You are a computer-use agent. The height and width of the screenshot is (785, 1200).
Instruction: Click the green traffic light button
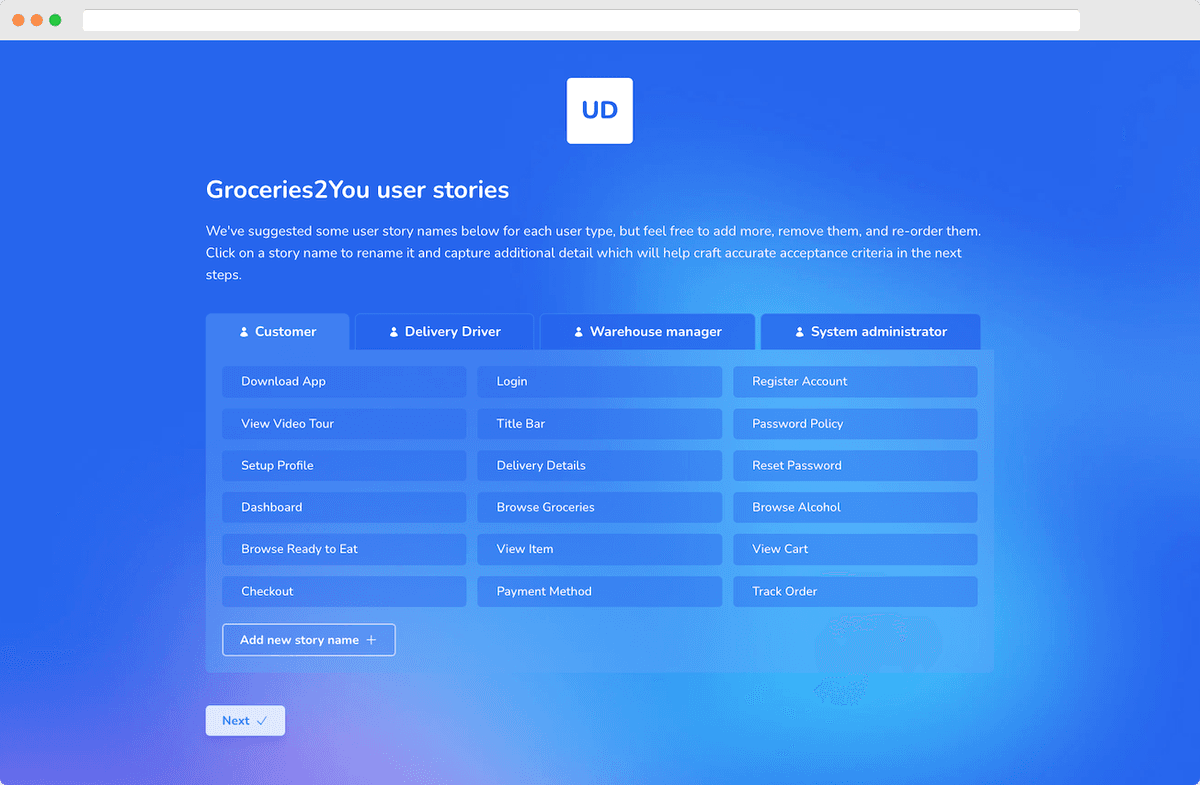(55, 19)
